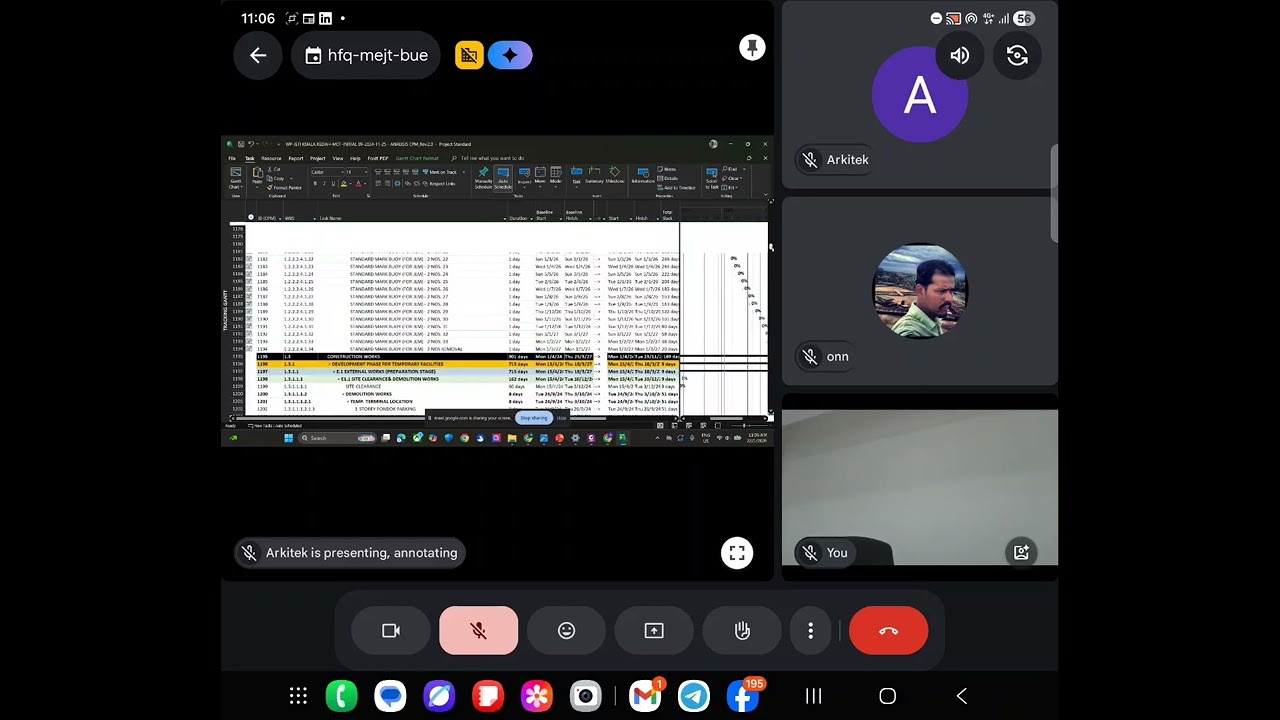
Task: Open the app drawer grid
Action: point(298,696)
